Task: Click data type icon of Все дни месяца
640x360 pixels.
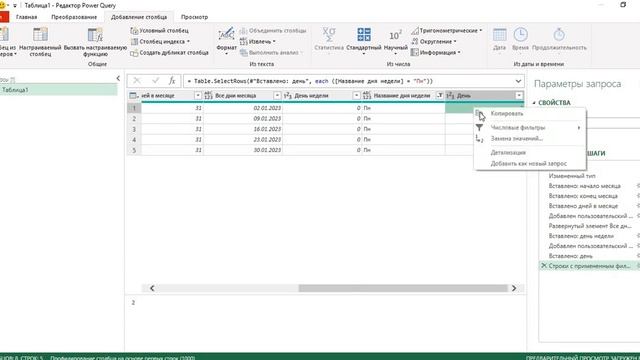Action: tap(208, 96)
